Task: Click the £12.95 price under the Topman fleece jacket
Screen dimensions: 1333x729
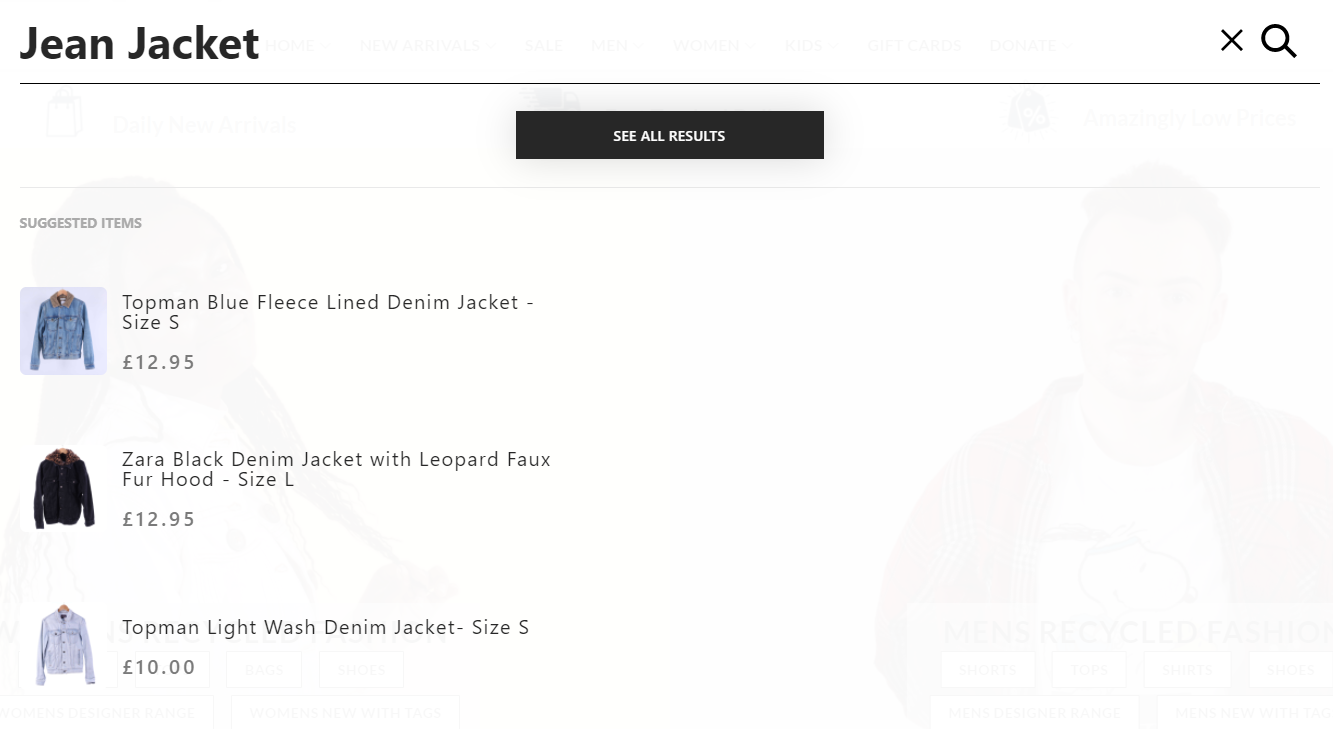Action: [x=159, y=362]
